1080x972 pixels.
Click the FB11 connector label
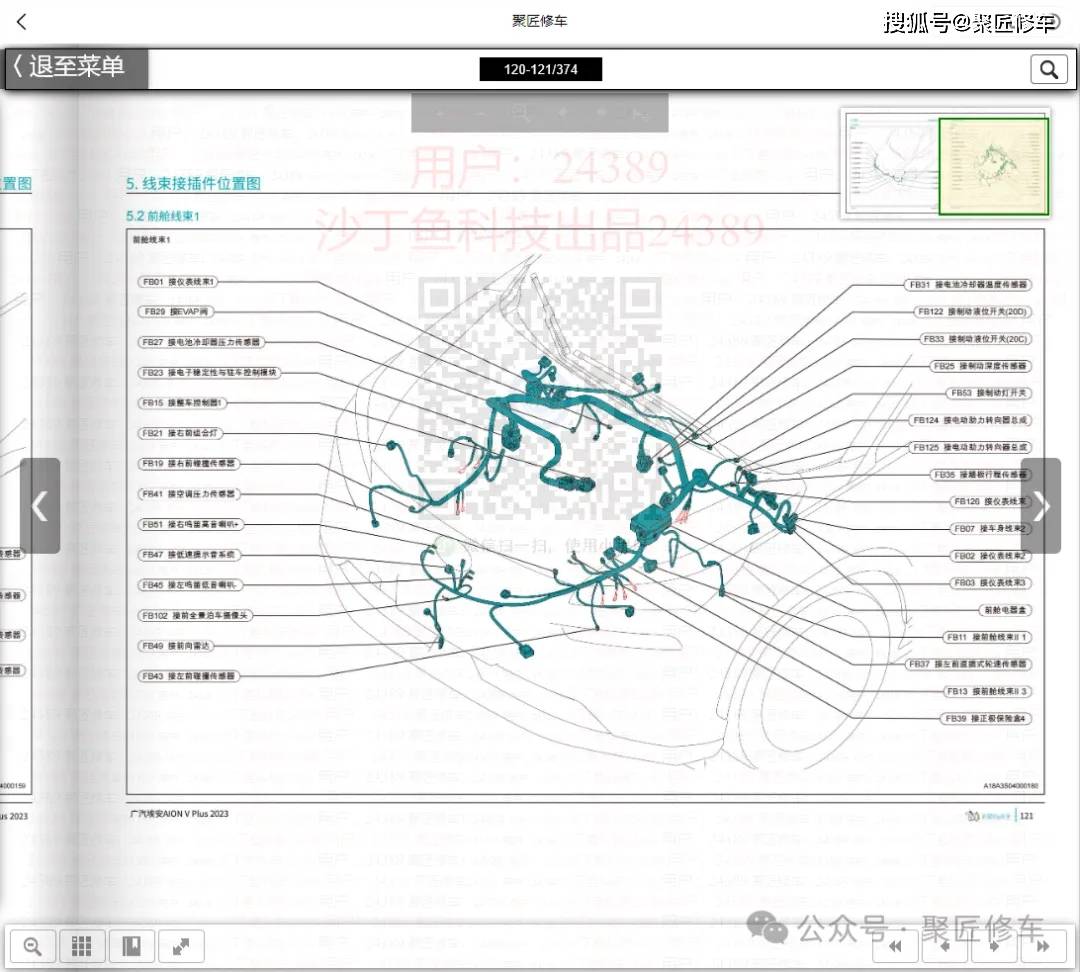[986, 637]
